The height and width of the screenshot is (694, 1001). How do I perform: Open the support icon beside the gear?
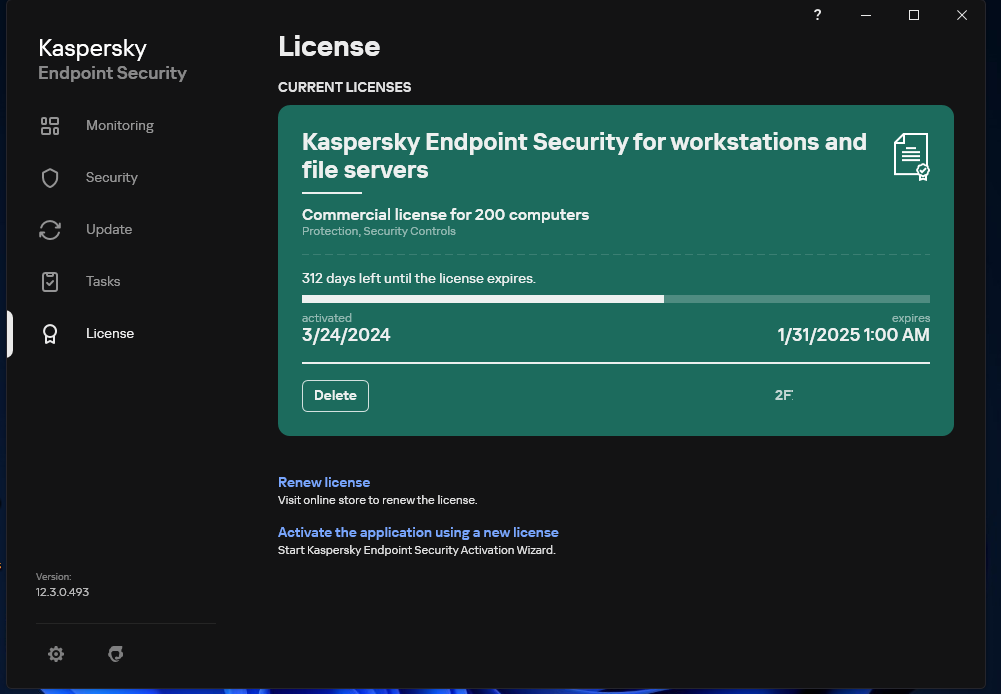pos(116,654)
